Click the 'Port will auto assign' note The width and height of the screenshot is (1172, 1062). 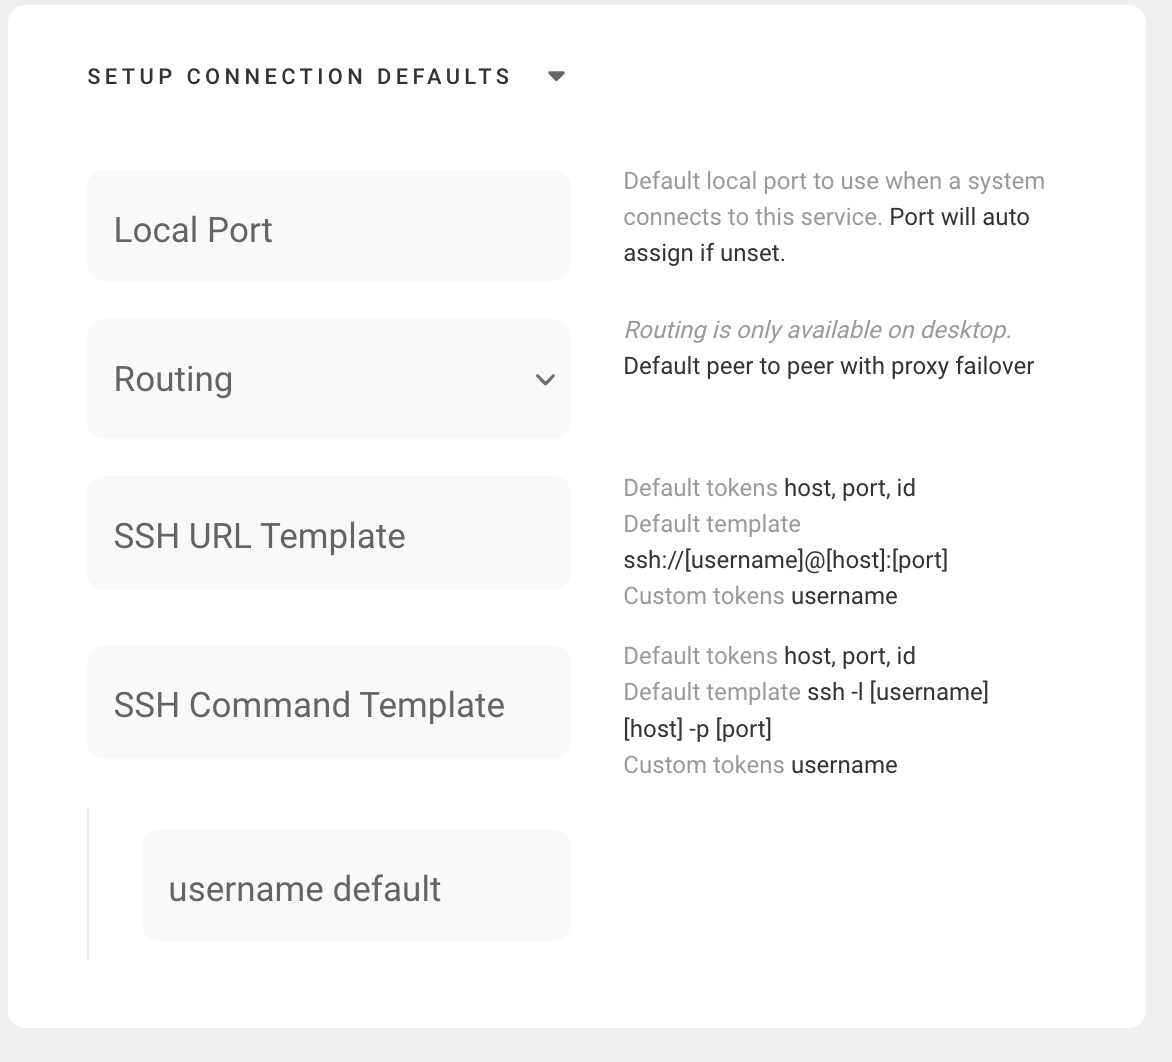826,235
